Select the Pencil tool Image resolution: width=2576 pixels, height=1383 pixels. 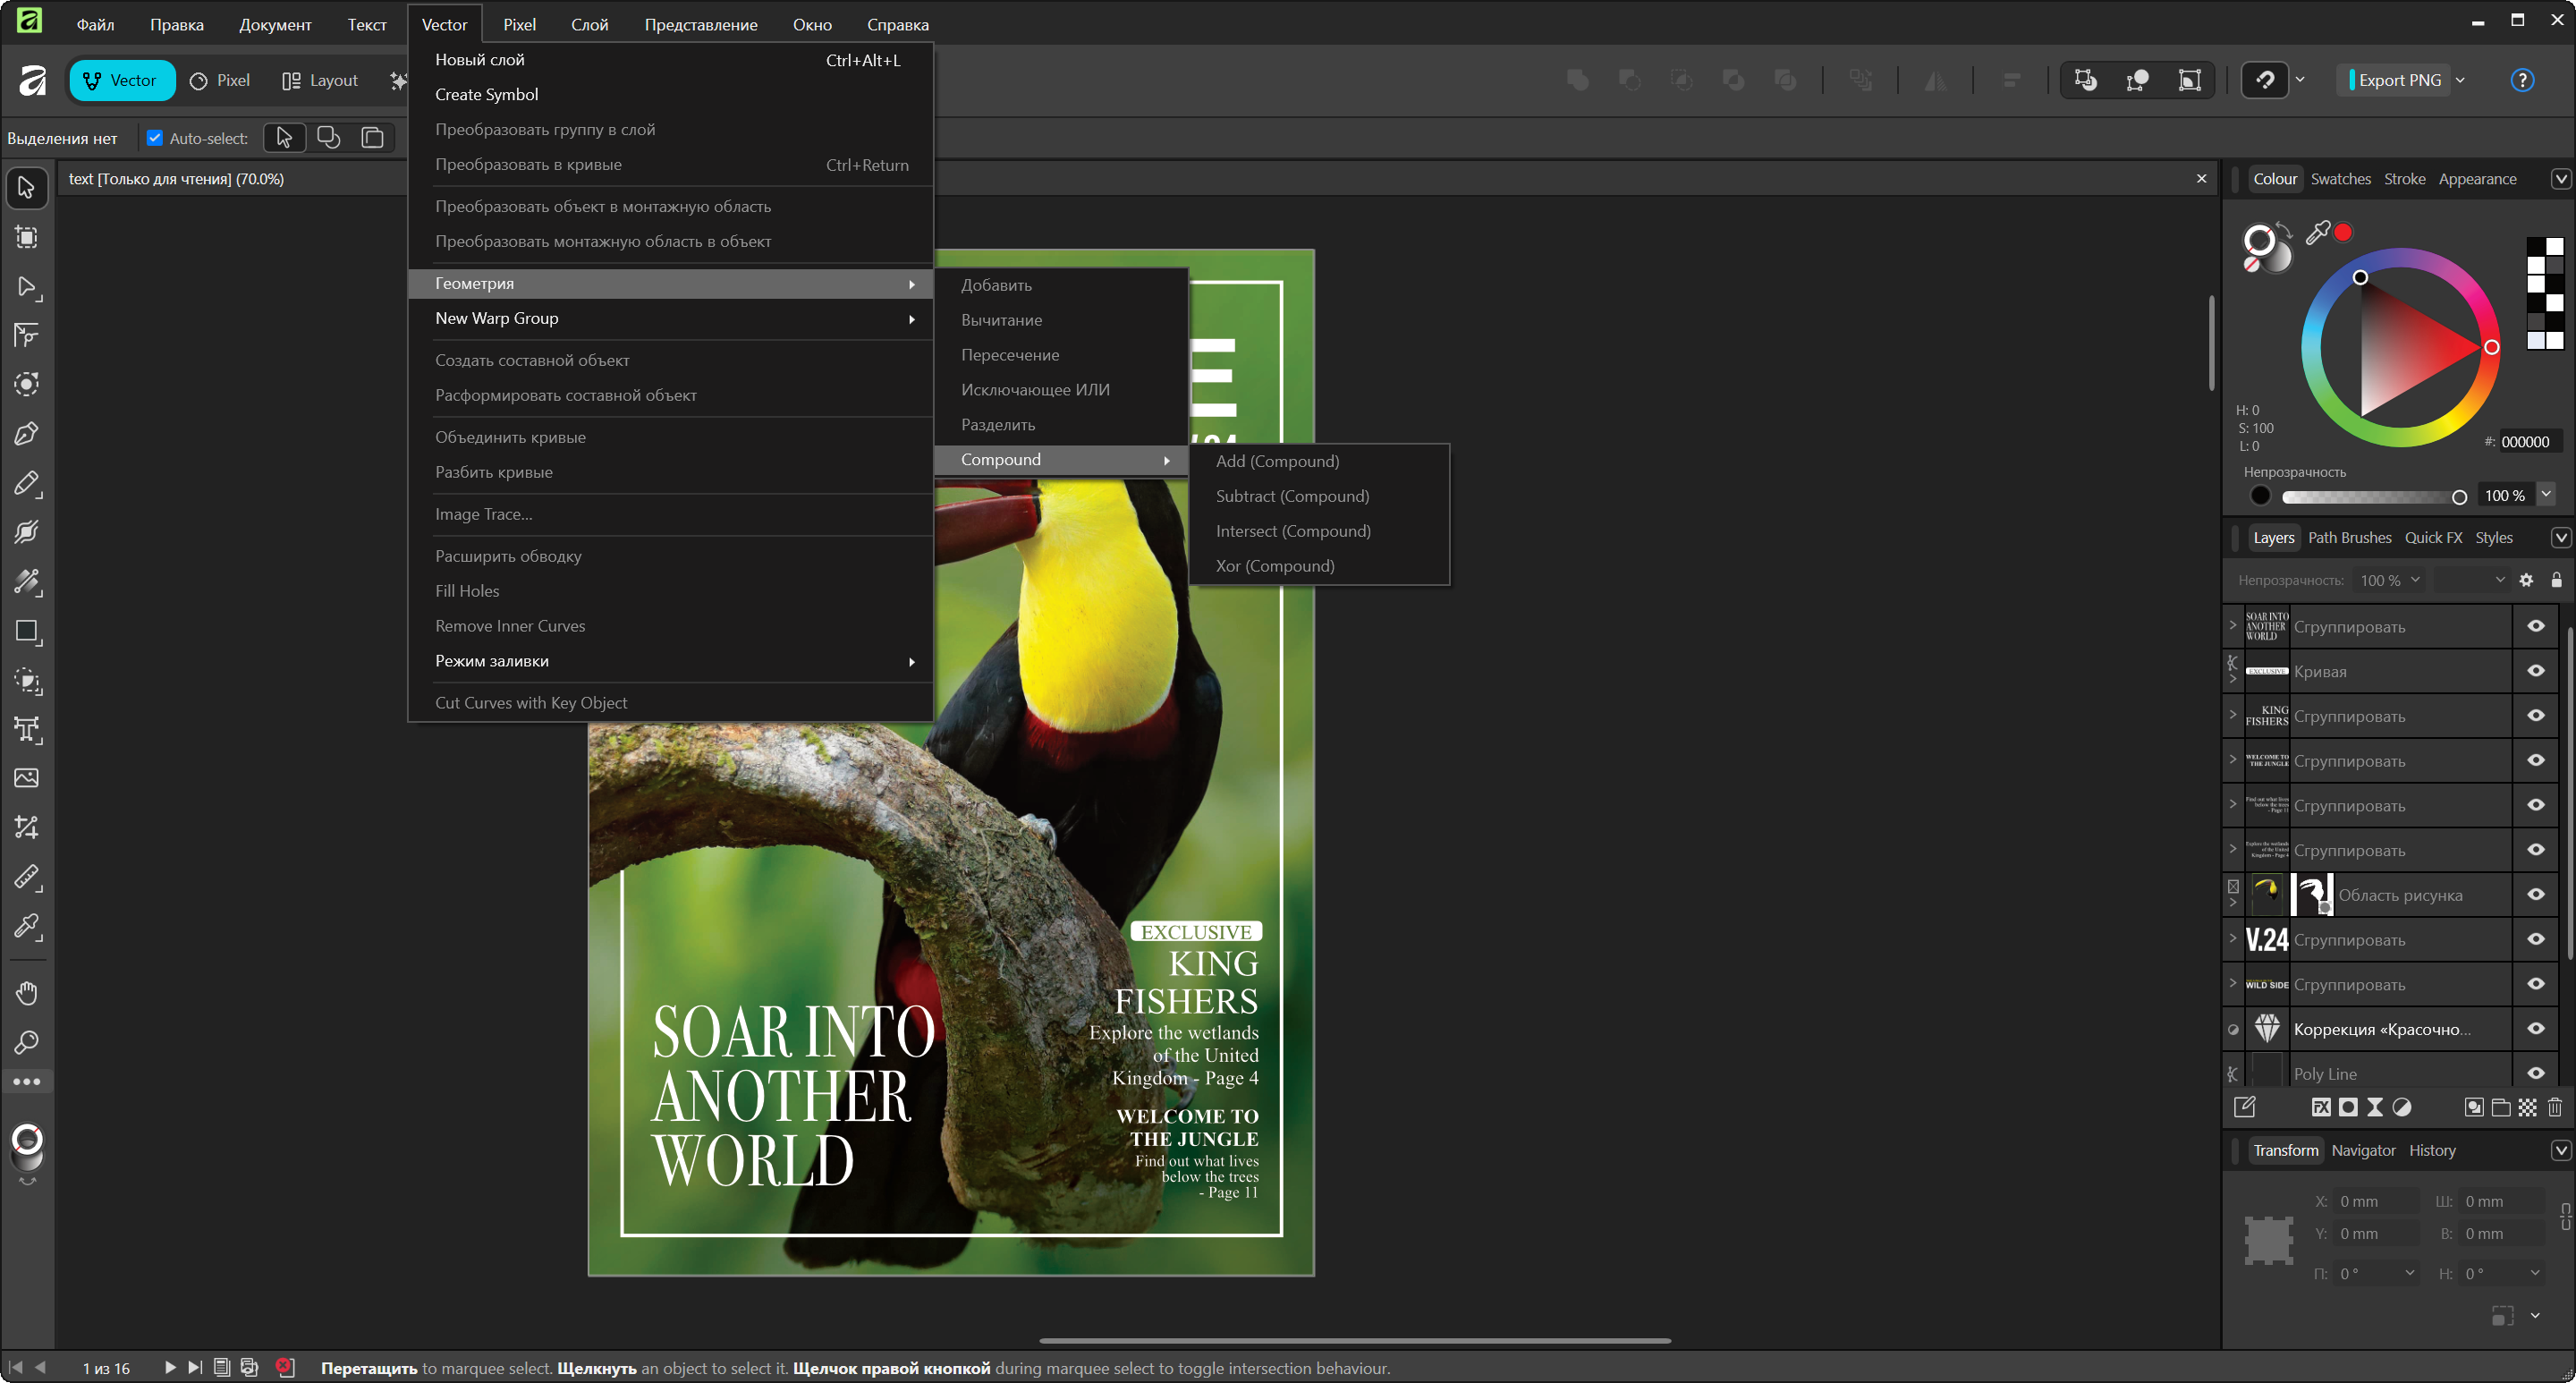point(27,484)
